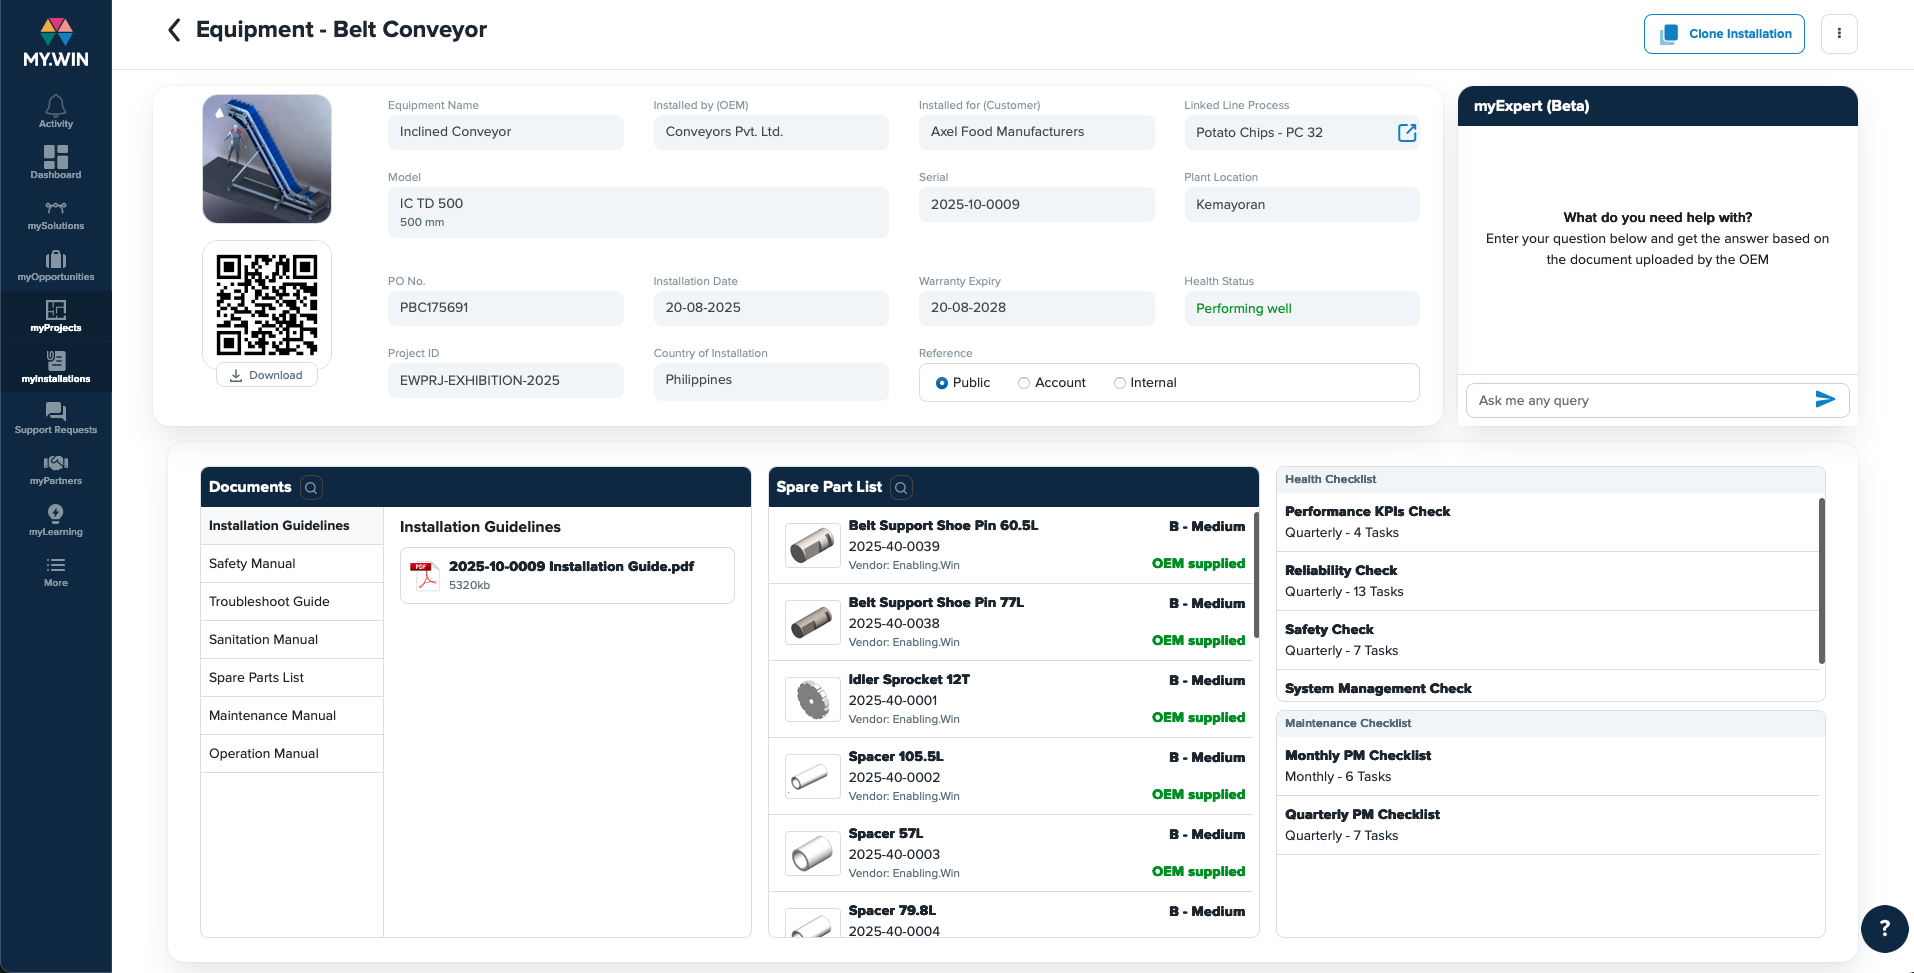Switch to the Troubleshoot Guide tab
Image resolution: width=1914 pixels, height=973 pixels.
click(x=269, y=602)
